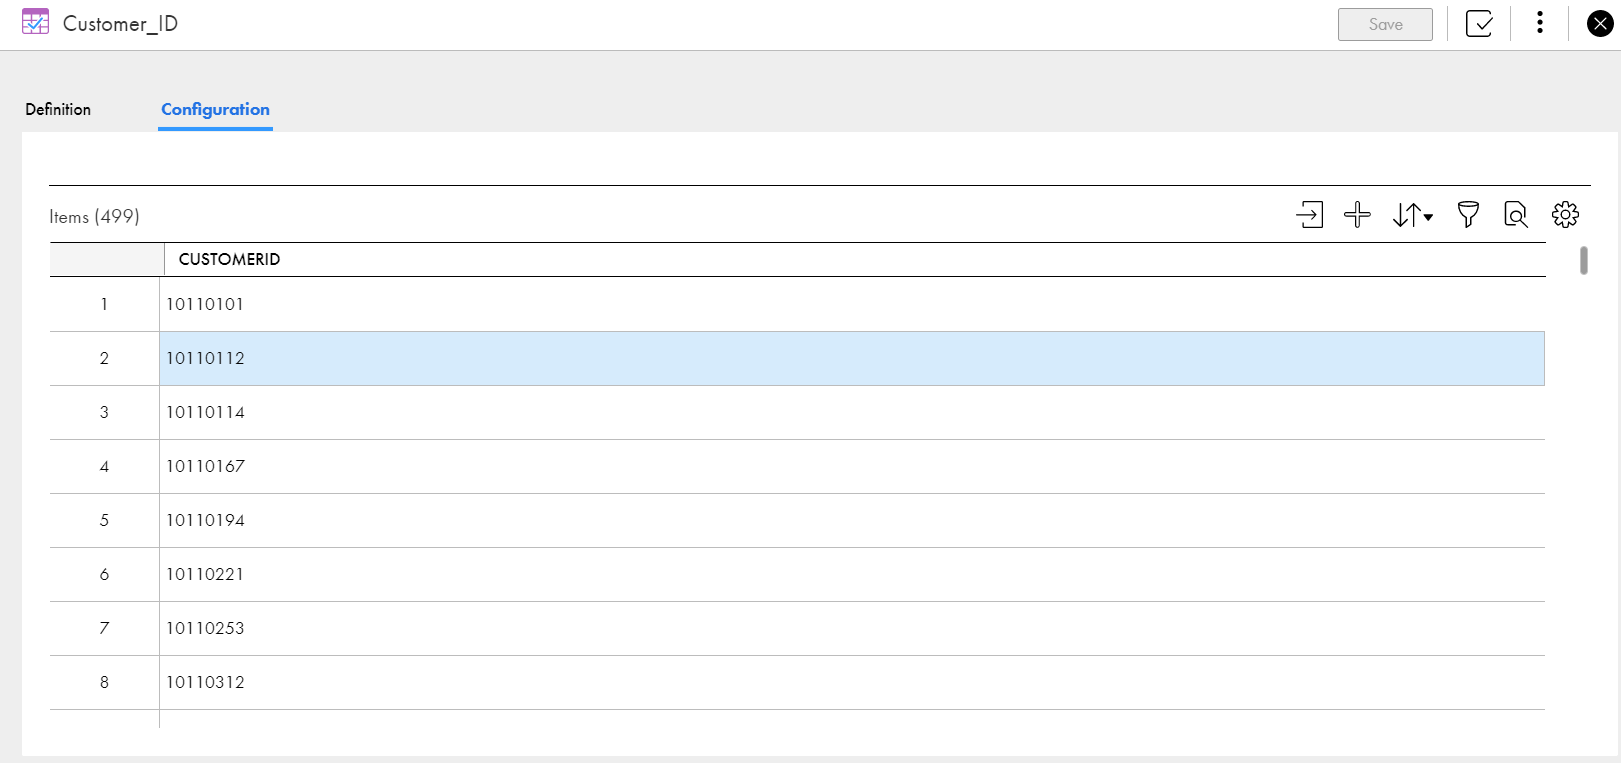Open the three-dot actions menu
The height and width of the screenshot is (763, 1621).
[x=1540, y=23]
